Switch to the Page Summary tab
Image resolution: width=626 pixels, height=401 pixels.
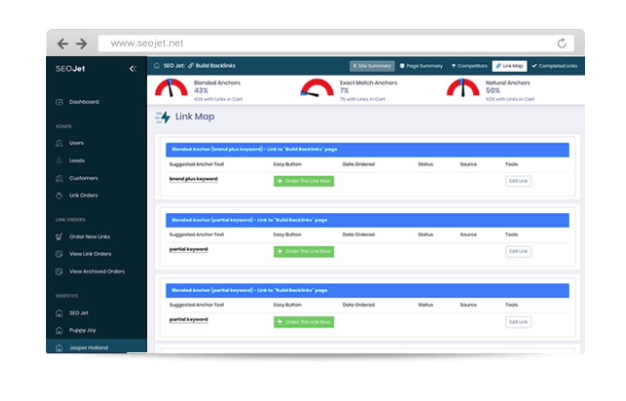(x=422, y=66)
